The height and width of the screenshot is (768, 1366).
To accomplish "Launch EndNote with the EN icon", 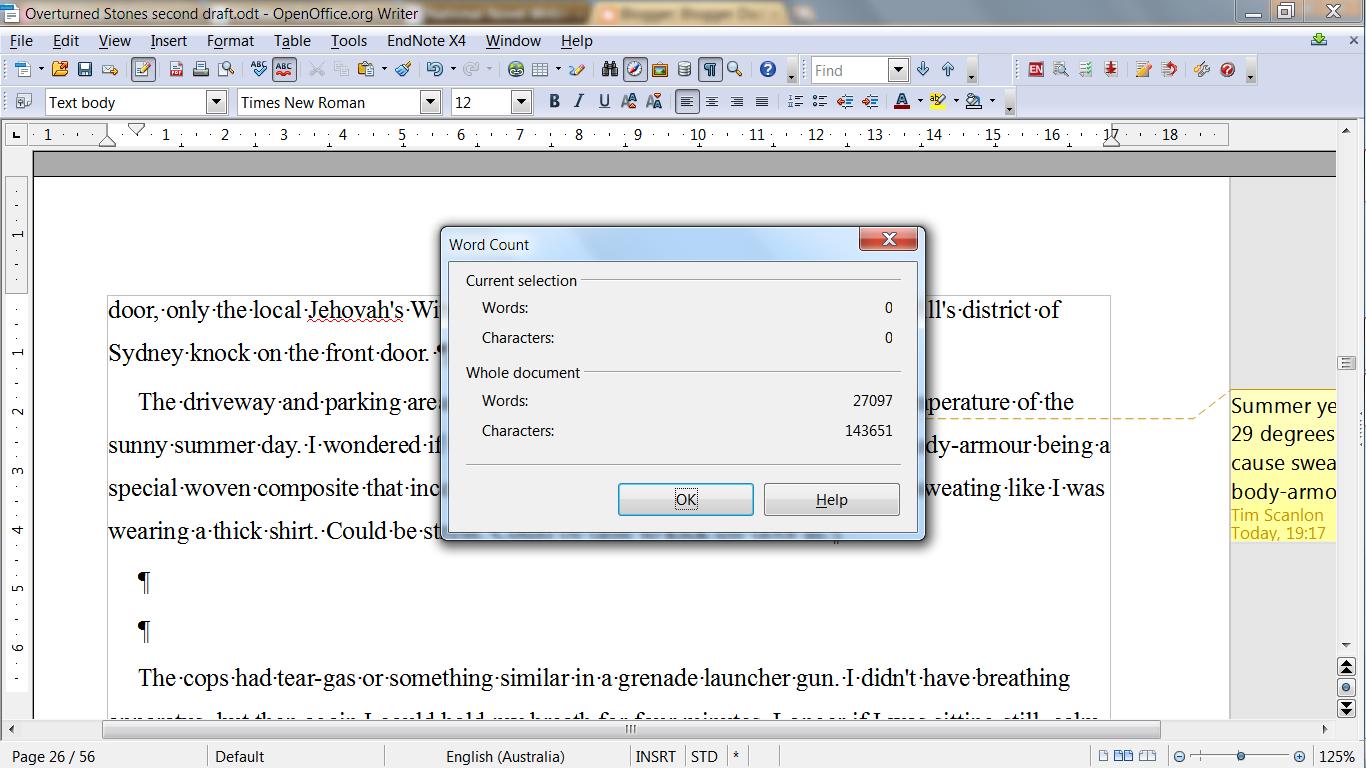I will pos(1036,70).
